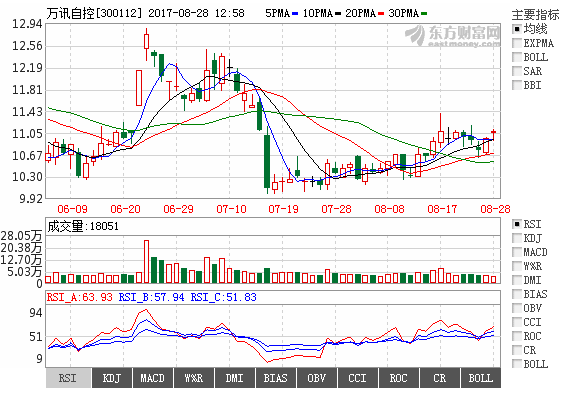The width and height of the screenshot is (571, 395).
Task: Click the tallest red volume bar
Action: (146, 261)
